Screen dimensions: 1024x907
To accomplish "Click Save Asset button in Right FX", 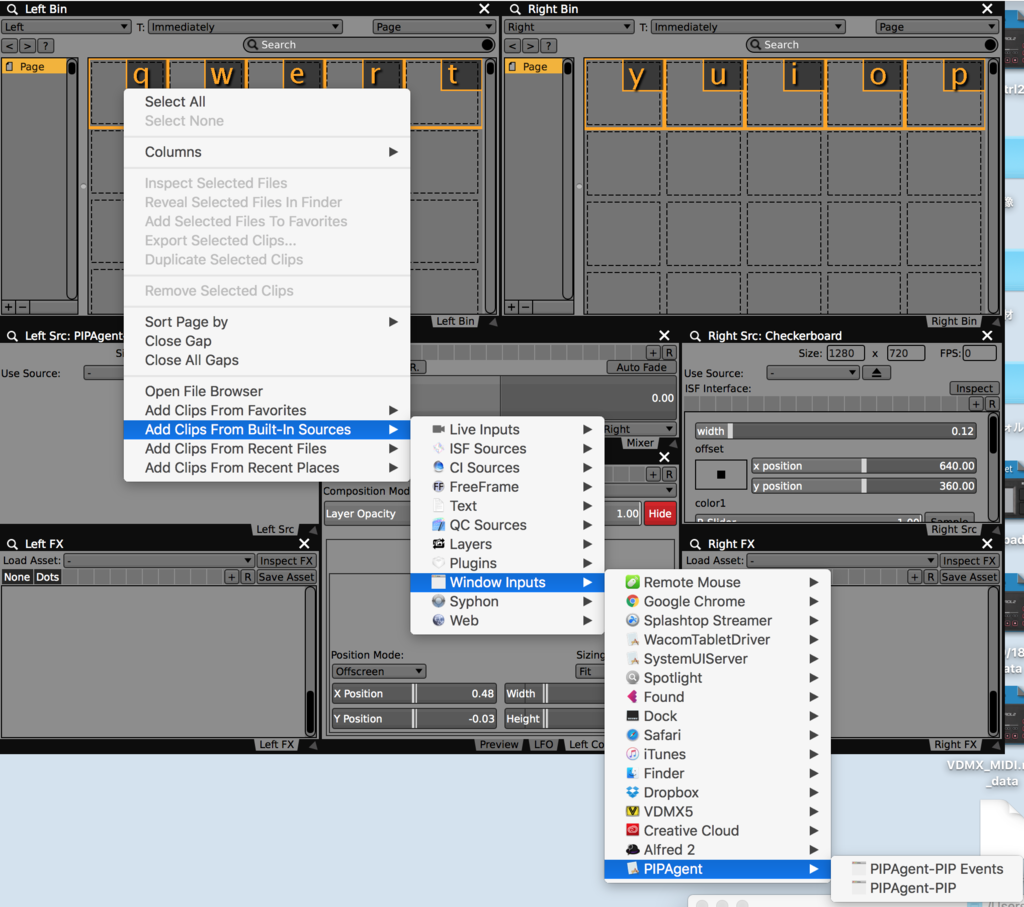I will (969, 577).
